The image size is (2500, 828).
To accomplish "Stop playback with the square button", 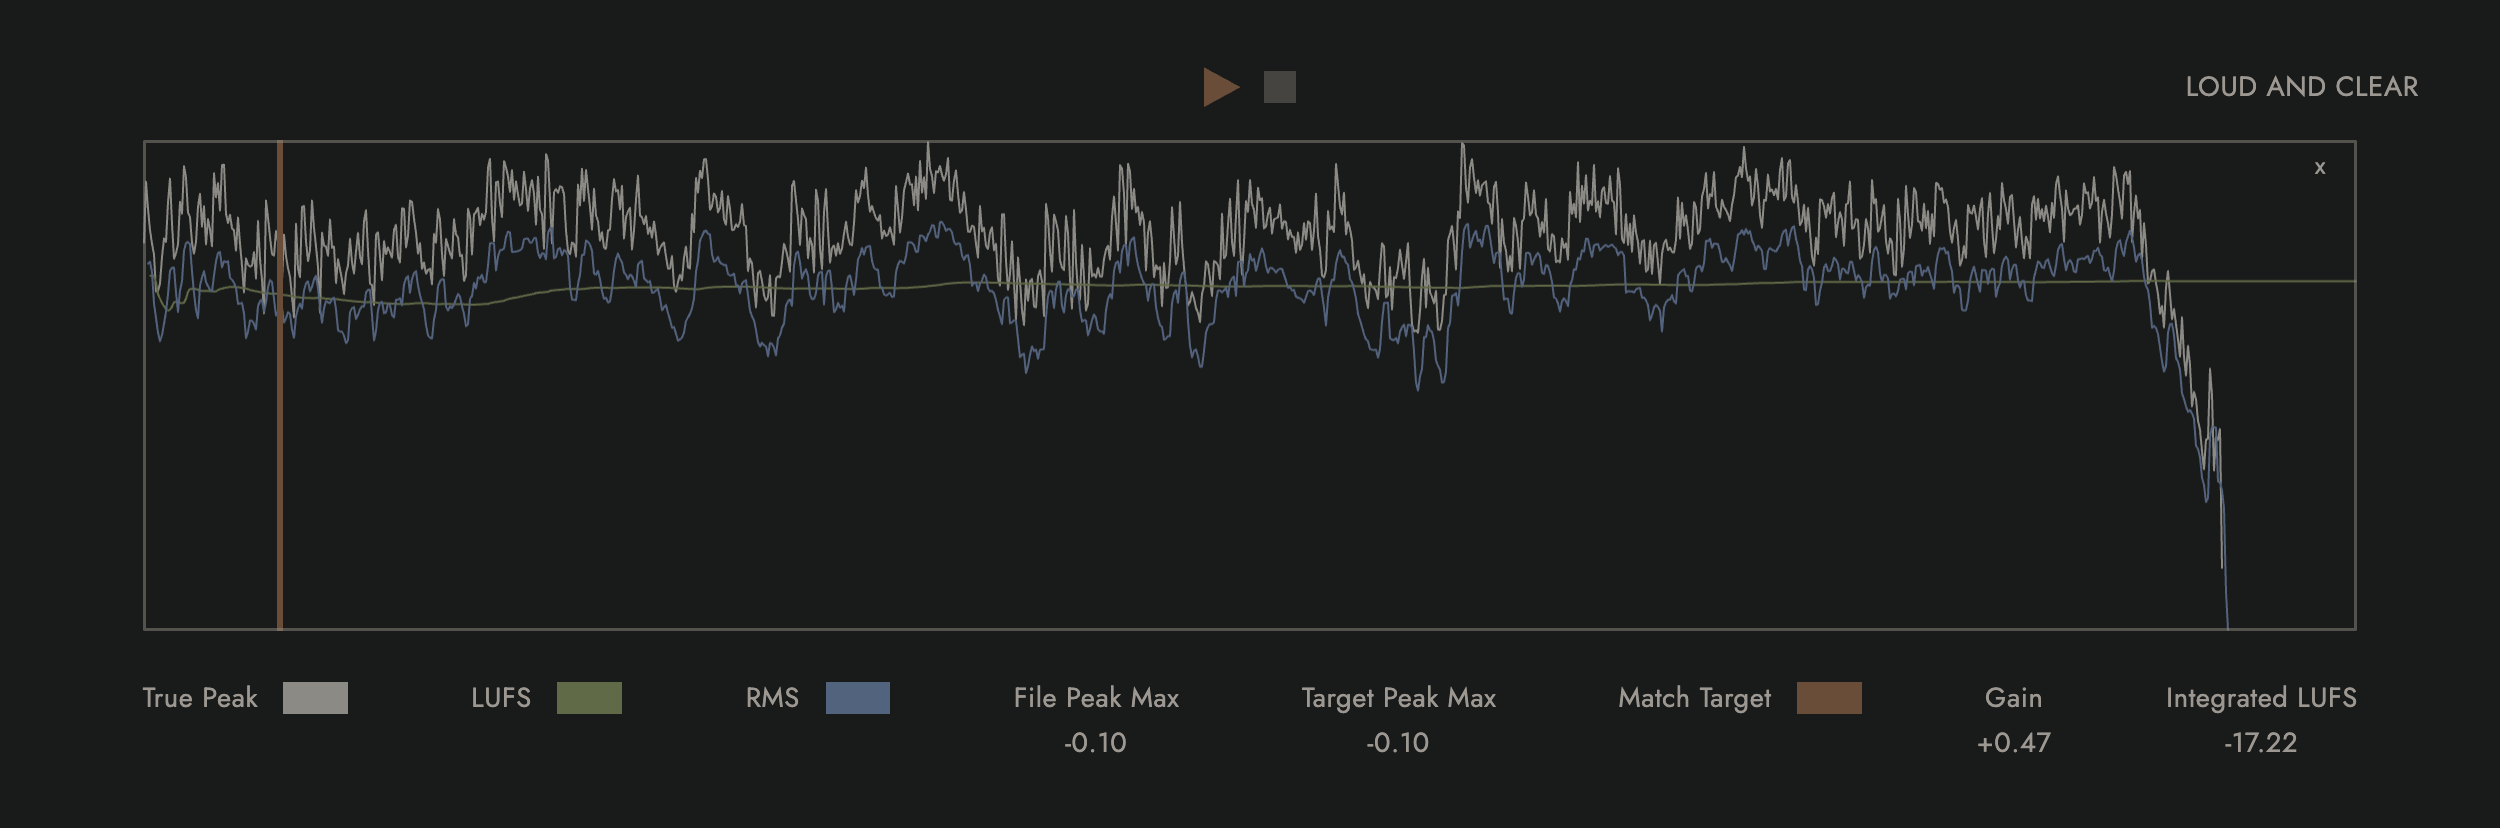I will coord(1279,87).
